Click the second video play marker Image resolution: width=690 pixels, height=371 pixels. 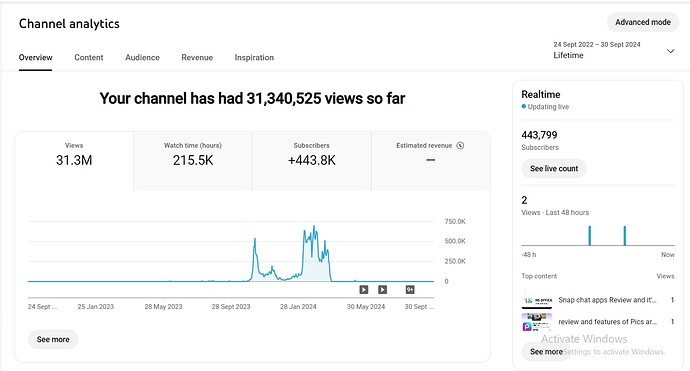click(x=382, y=290)
